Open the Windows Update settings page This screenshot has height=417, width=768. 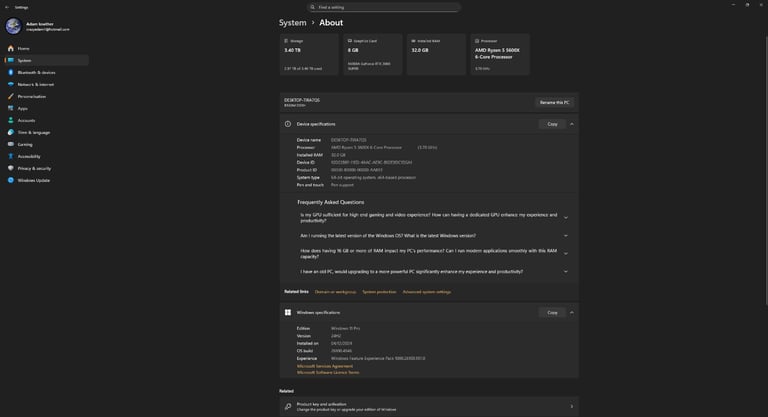[47, 180]
